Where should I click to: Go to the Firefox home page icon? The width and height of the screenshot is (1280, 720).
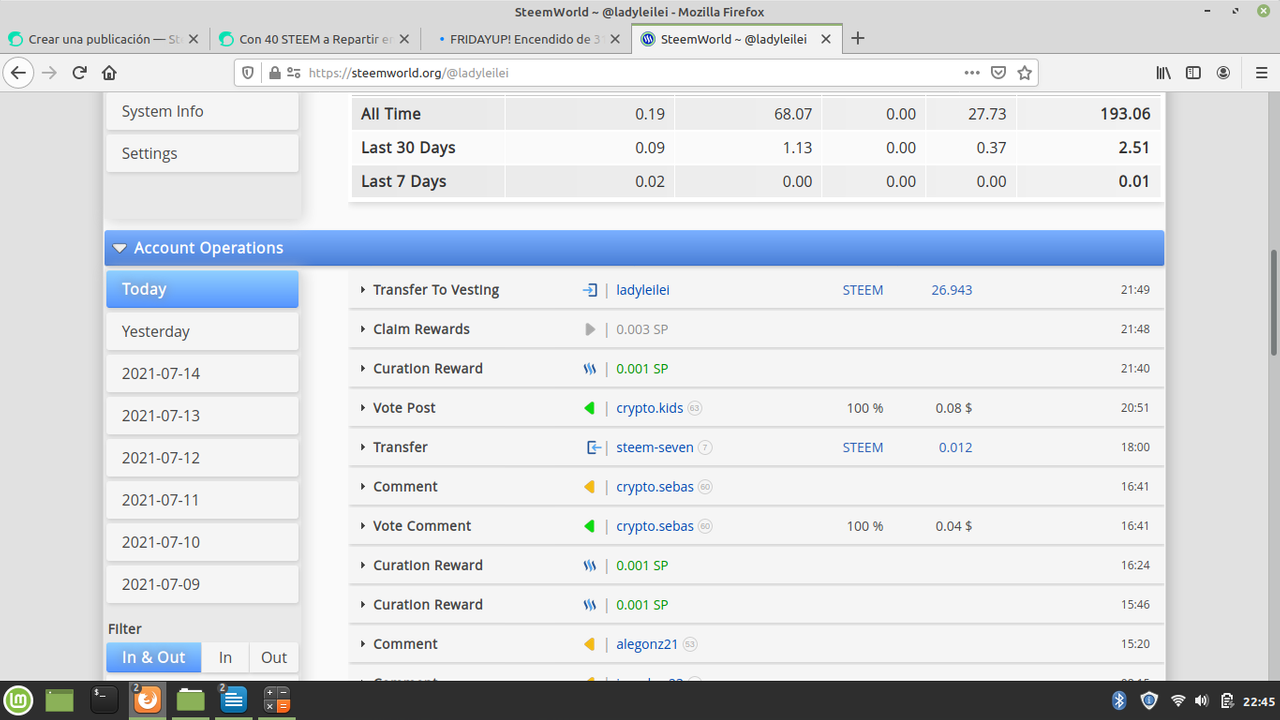coord(109,73)
